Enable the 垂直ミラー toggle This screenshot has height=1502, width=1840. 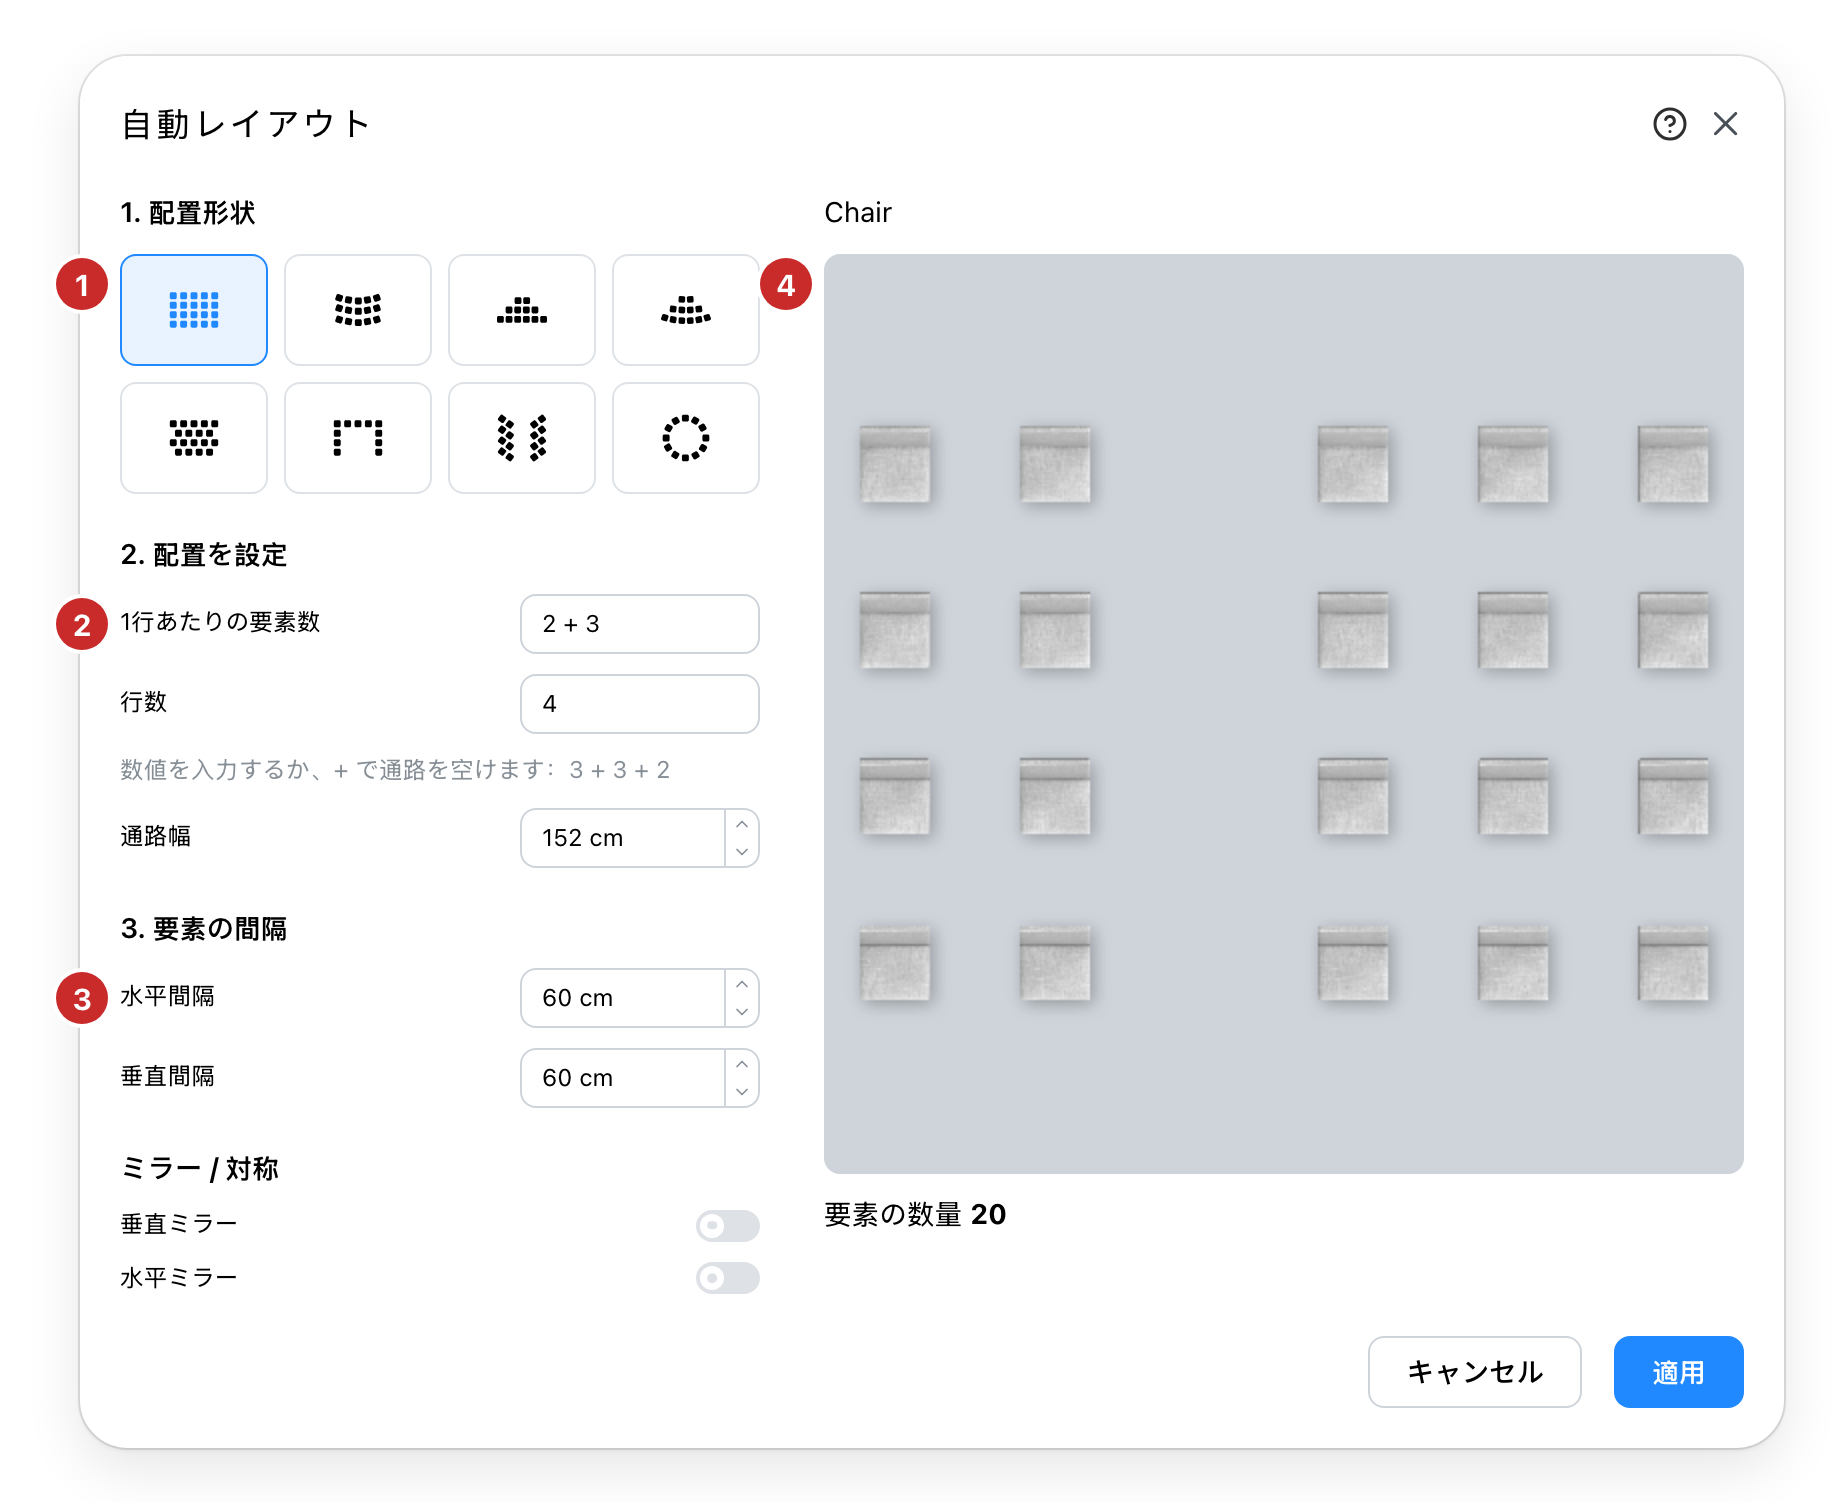click(x=728, y=1225)
